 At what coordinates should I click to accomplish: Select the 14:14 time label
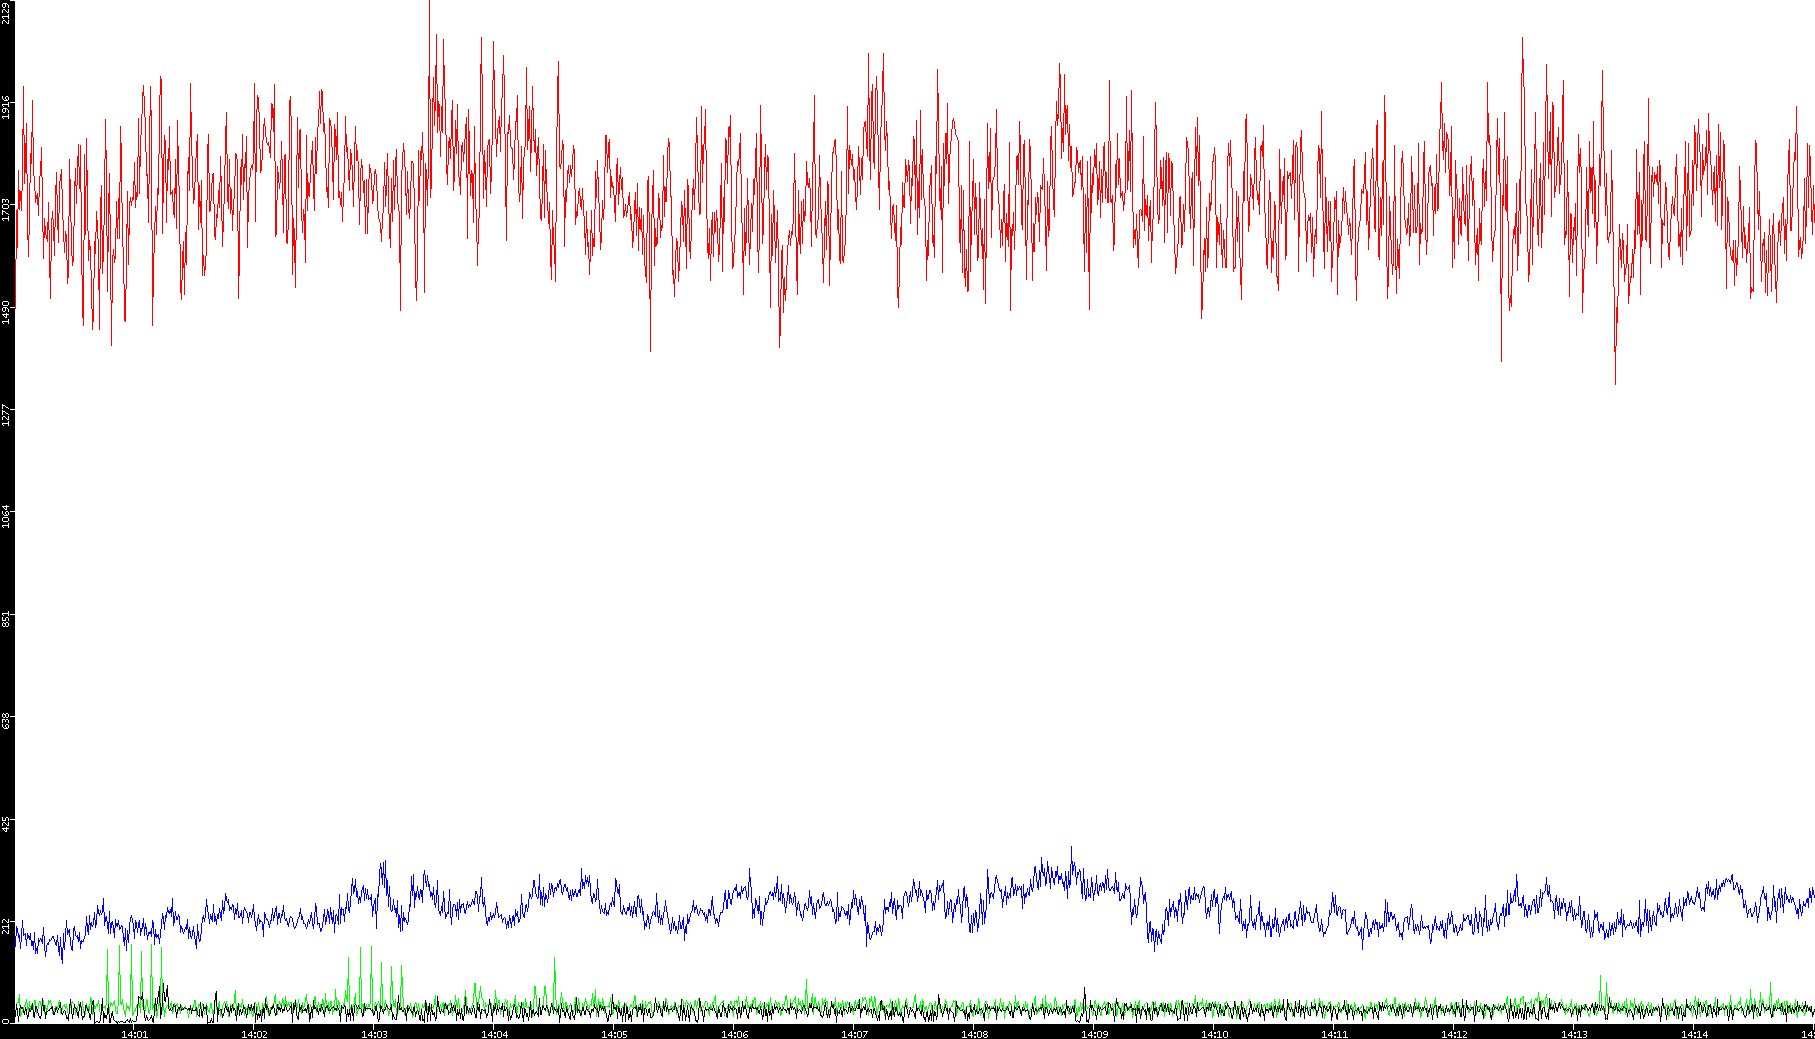[1694, 1033]
